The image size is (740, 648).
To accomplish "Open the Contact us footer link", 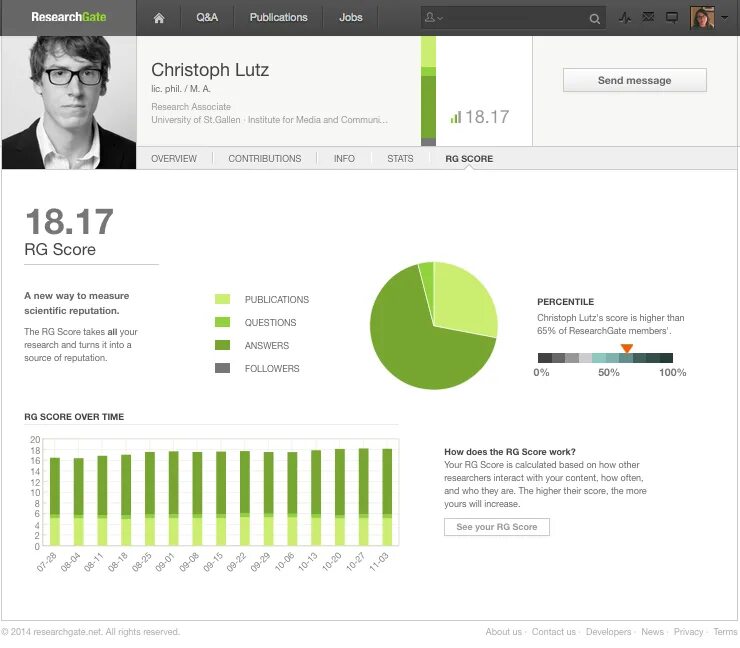I will coord(554,631).
